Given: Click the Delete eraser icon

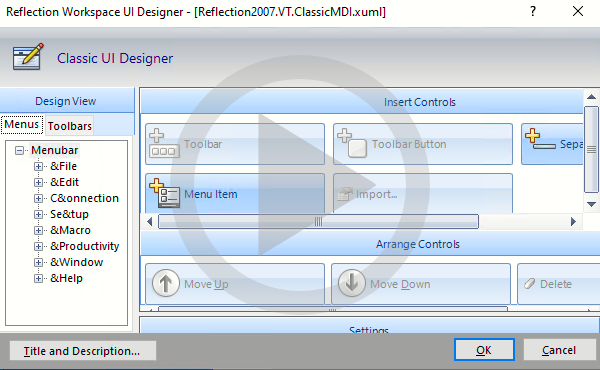Looking at the screenshot, I should (530, 284).
